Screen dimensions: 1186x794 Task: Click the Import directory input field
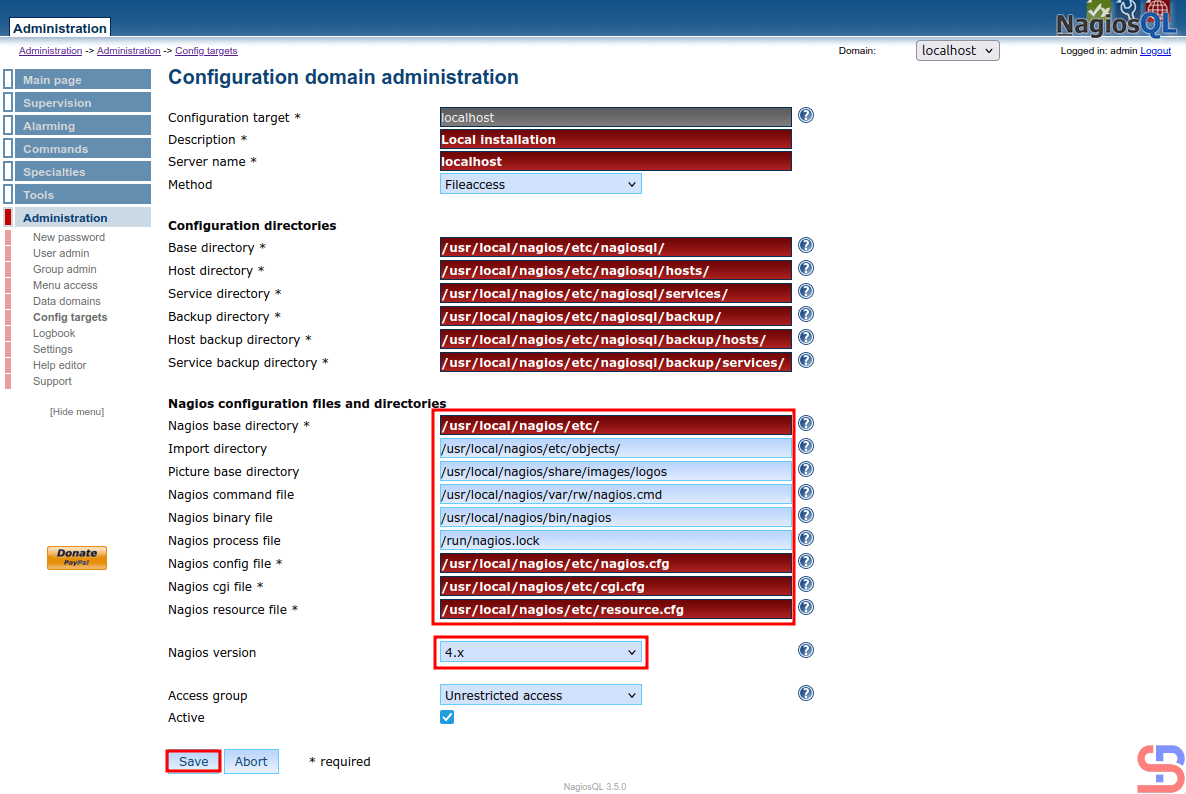(x=615, y=449)
